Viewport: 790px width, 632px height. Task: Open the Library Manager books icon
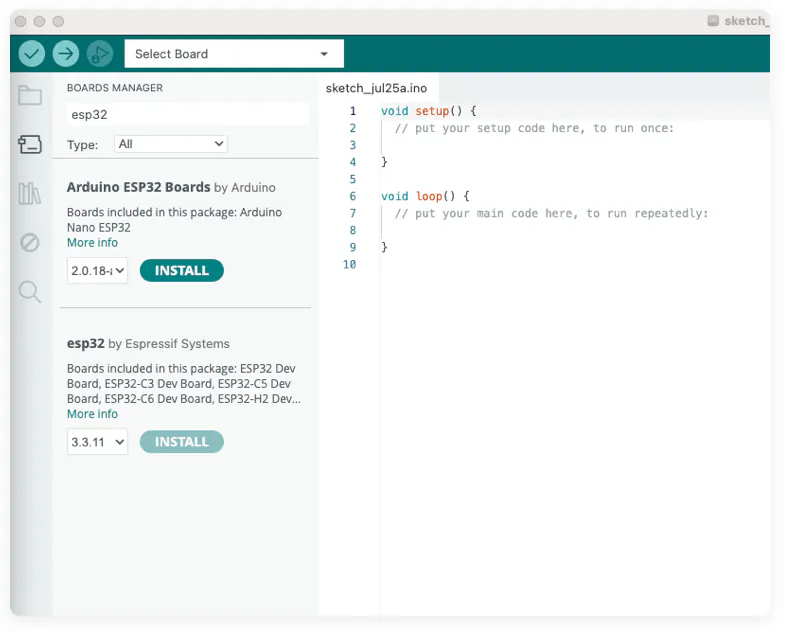pos(30,194)
